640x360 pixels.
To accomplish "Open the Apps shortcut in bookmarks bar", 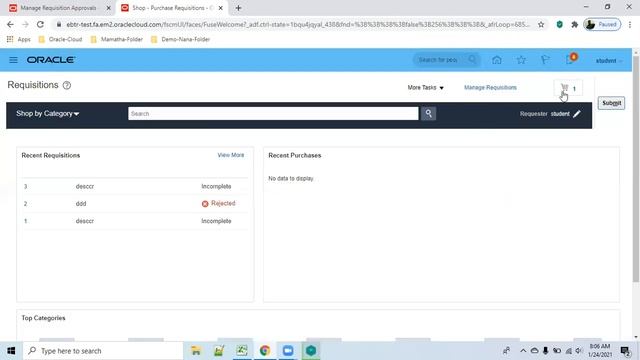I will (x=19, y=40).
